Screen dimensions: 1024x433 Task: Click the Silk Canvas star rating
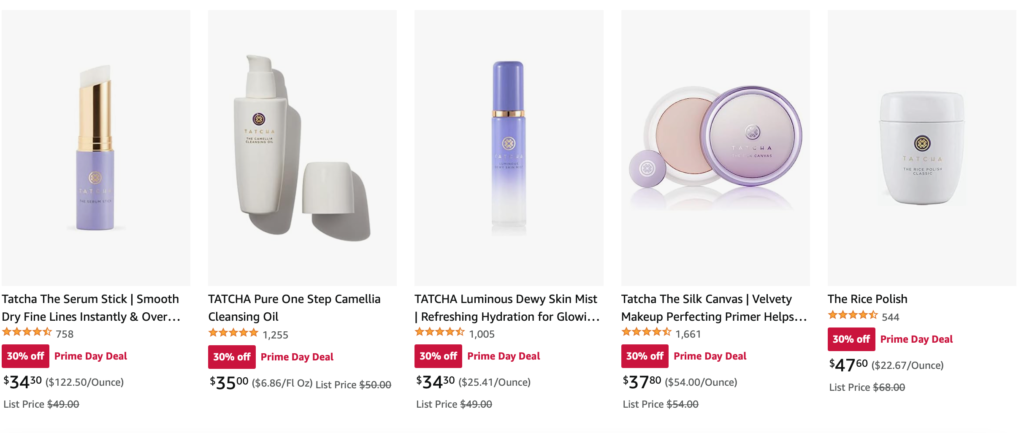click(x=646, y=333)
